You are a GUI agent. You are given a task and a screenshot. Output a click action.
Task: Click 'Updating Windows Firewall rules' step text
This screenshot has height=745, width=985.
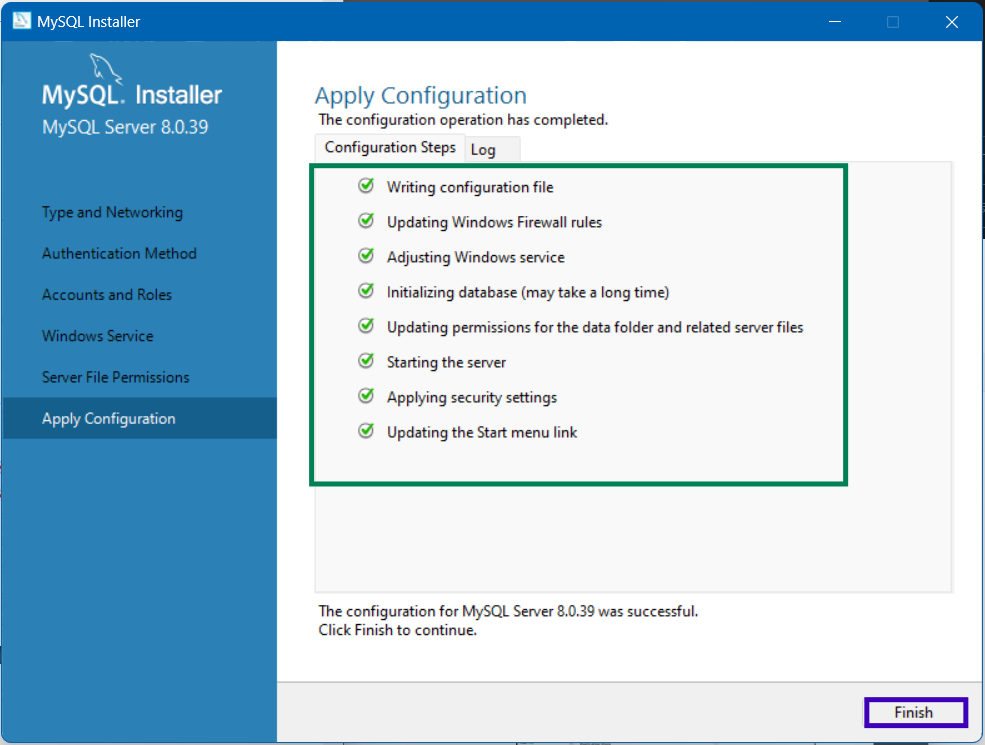494,222
